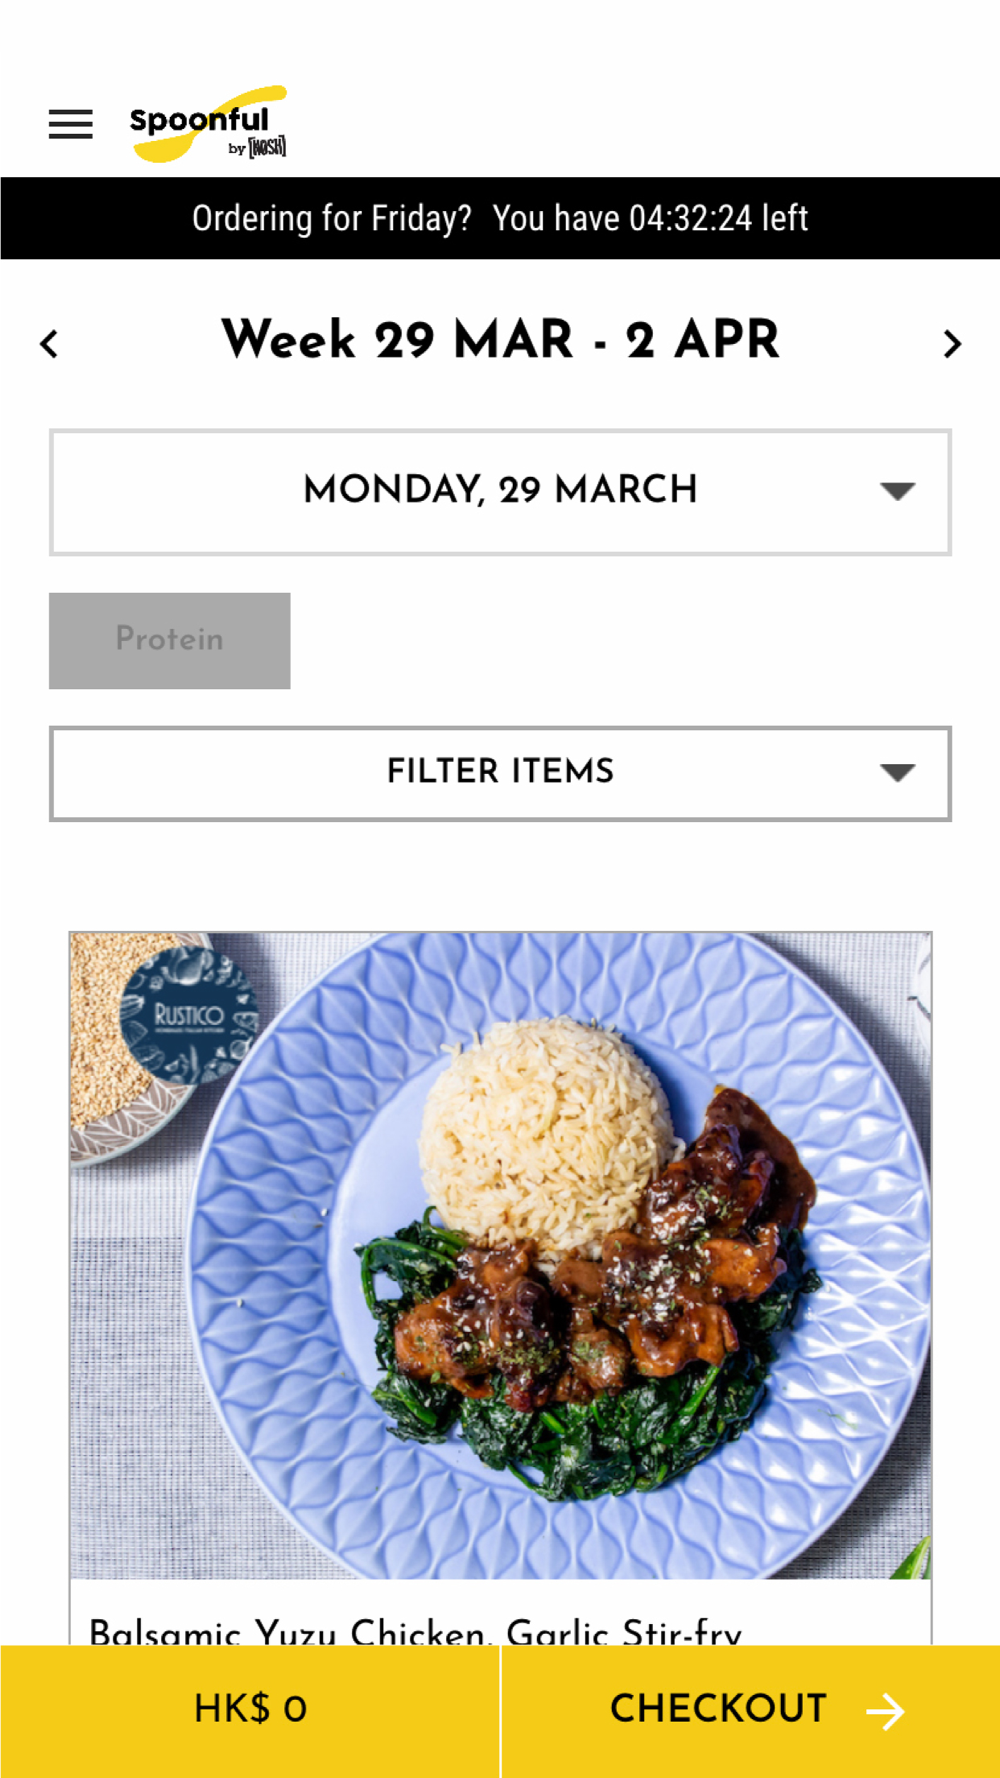Select the Protein category tab
The image size is (1000, 1778).
pos(170,640)
